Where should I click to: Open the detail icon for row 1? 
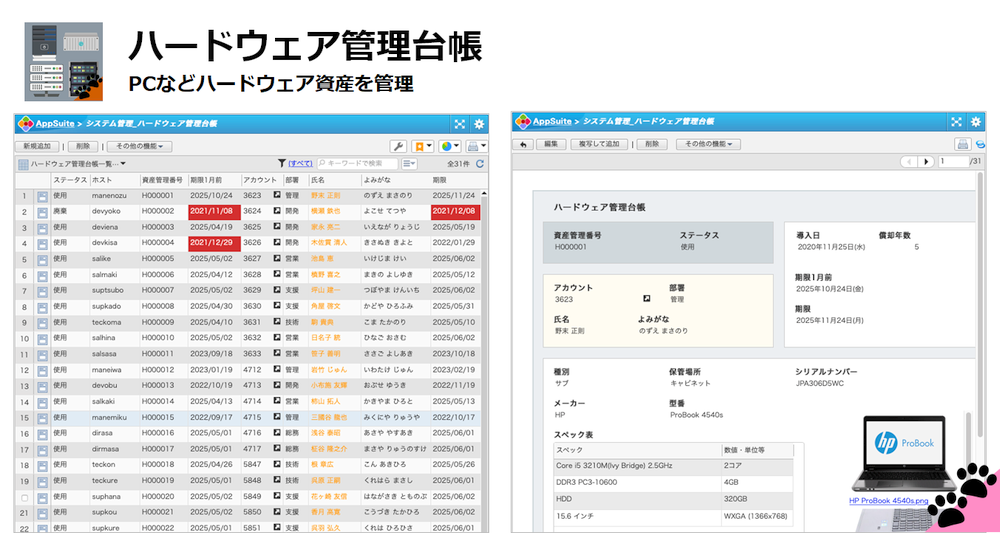coord(42,196)
